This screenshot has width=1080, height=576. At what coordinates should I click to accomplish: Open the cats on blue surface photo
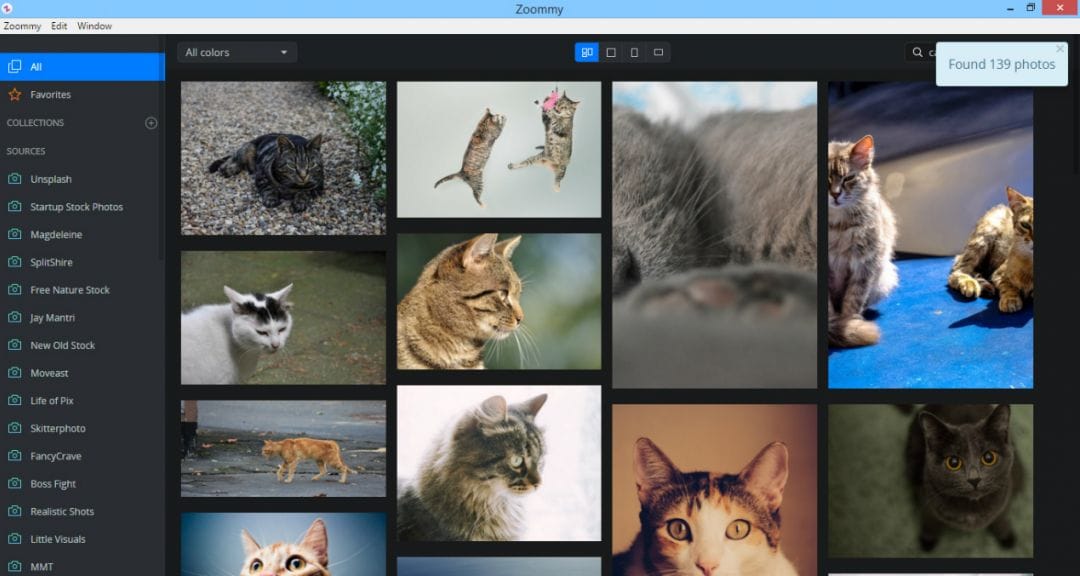click(x=930, y=235)
